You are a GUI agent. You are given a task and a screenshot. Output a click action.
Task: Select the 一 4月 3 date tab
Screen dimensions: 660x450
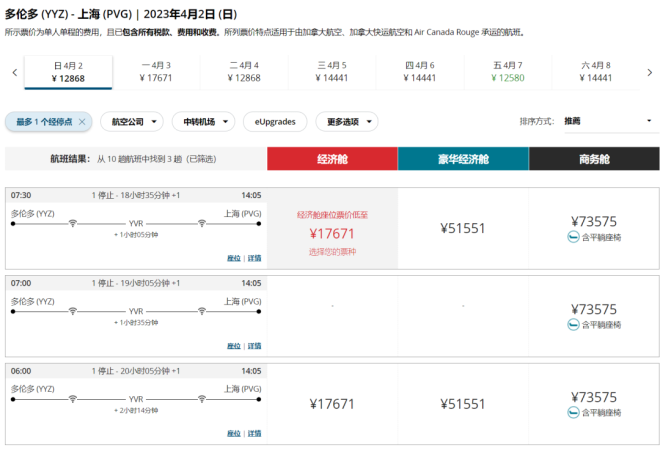[x=156, y=71]
